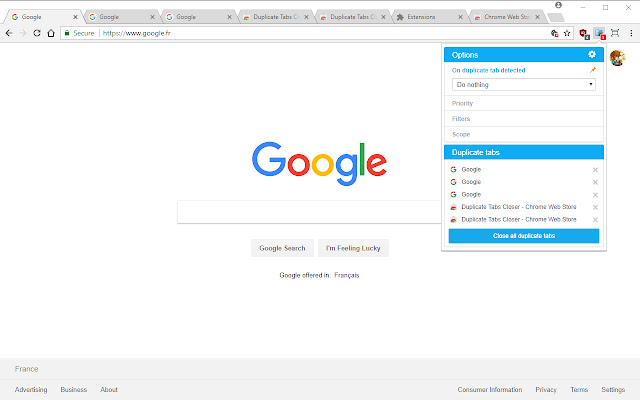Click the screen capture extension icon
This screenshot has width=640, height=400.
[x=615, y=33]
